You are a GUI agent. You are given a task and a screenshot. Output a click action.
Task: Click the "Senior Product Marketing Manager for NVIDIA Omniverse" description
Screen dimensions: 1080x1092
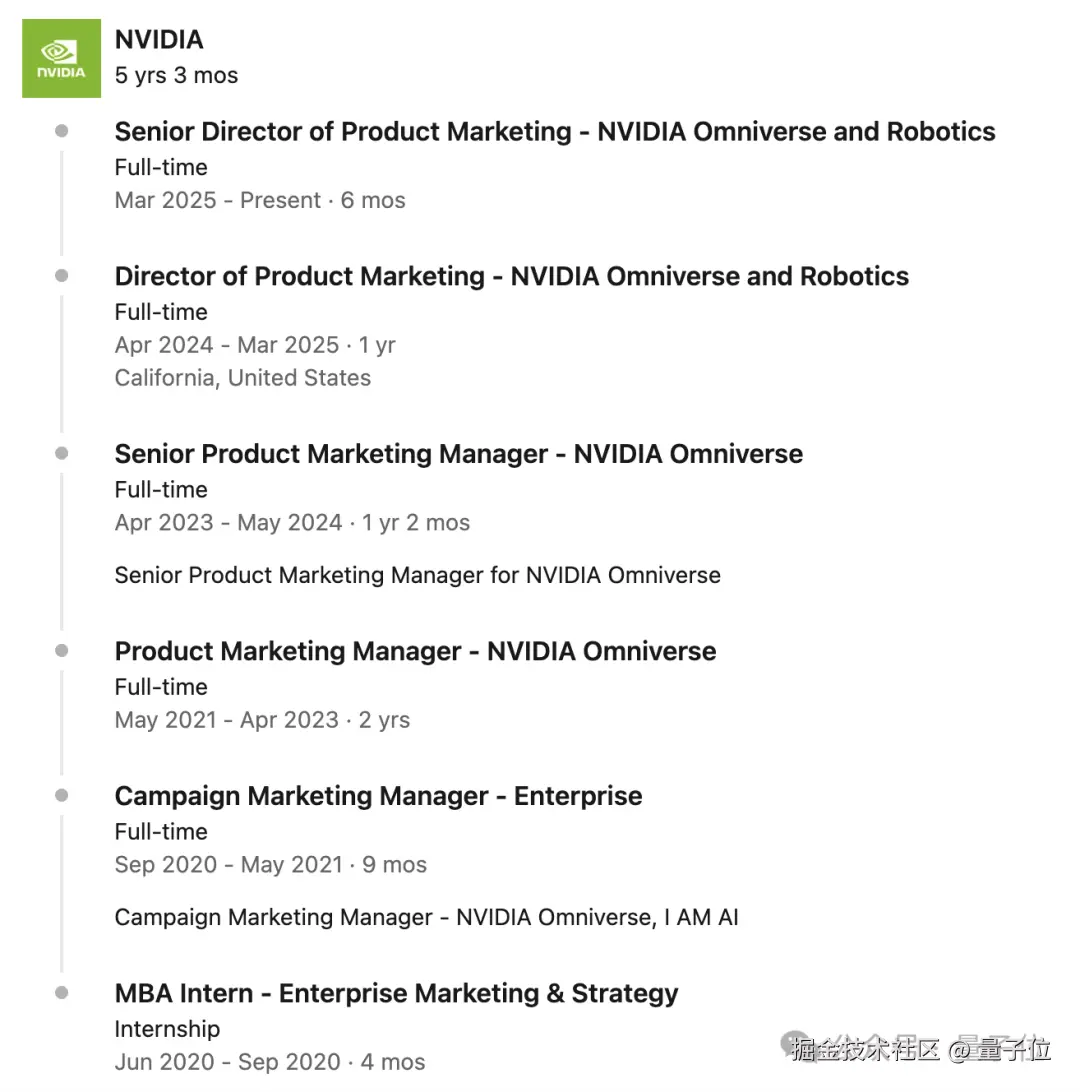pos(417,575)
